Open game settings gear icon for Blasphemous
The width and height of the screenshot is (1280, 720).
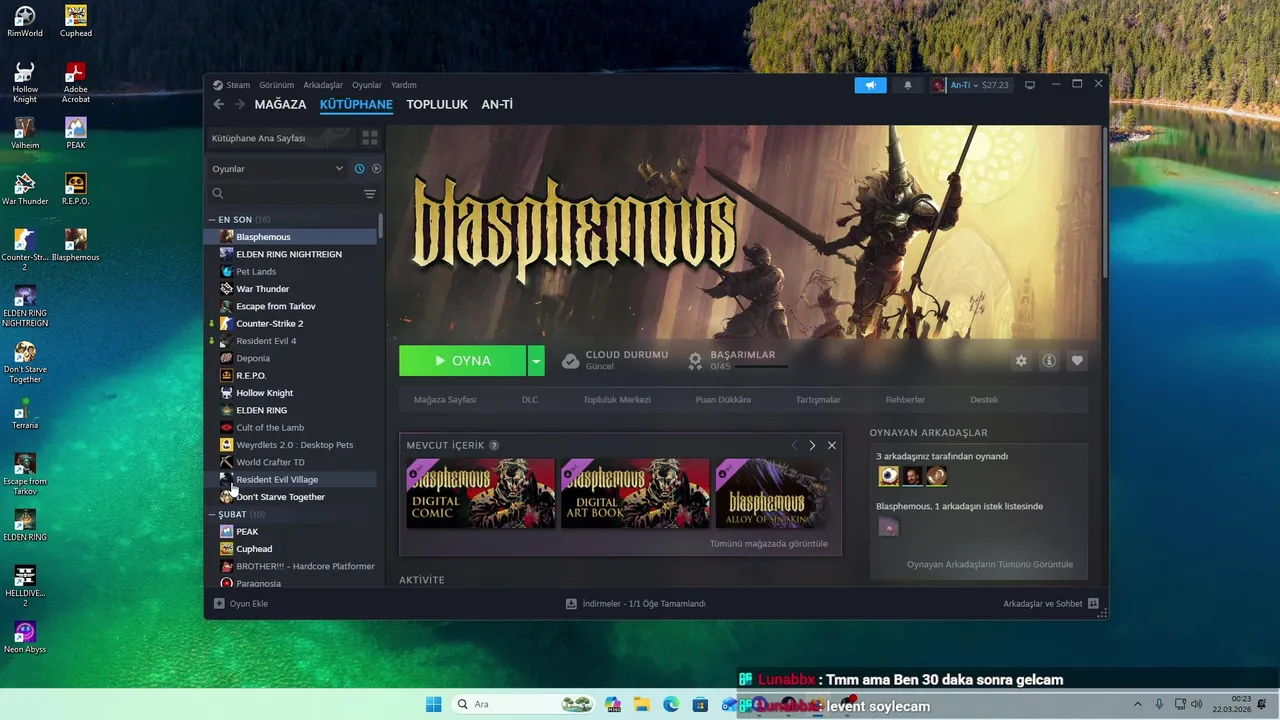coord(1021,361)
